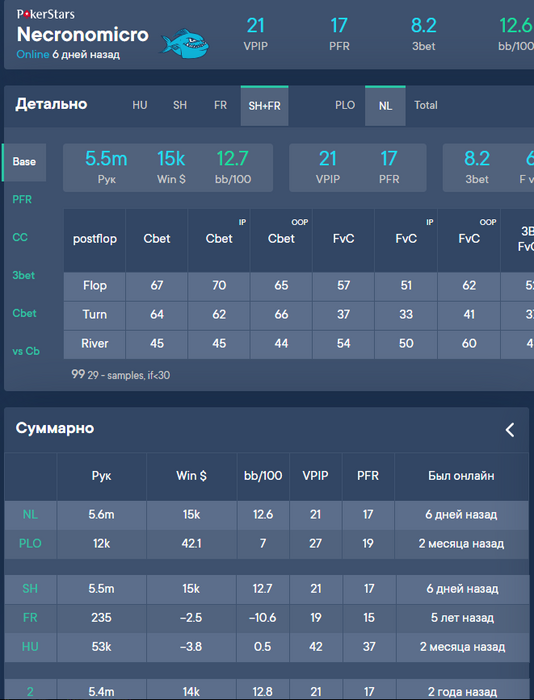Click River FvC OOP value 60

[469, 344]
